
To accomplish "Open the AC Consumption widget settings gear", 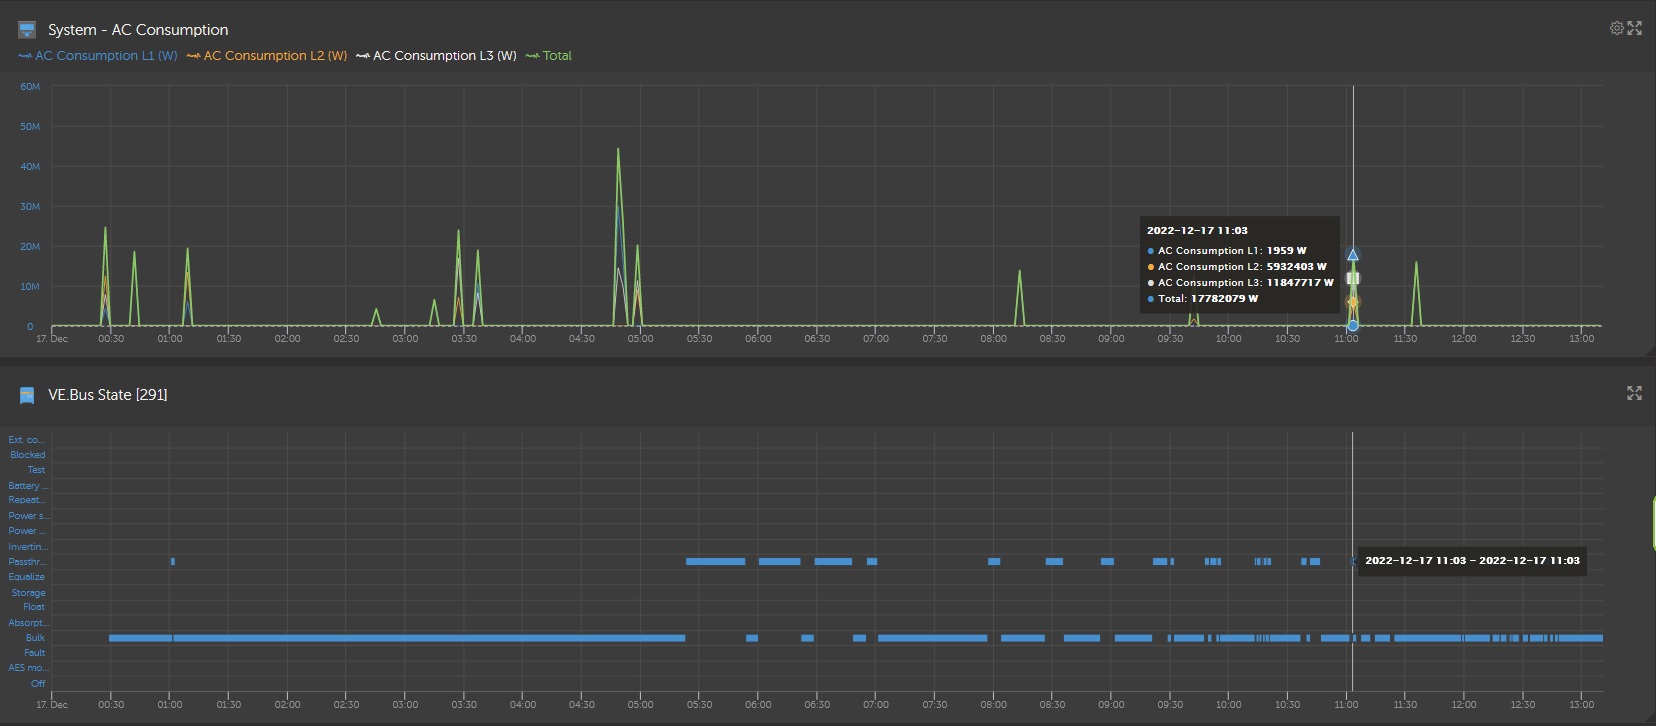I will click(x=1616, y=28).
